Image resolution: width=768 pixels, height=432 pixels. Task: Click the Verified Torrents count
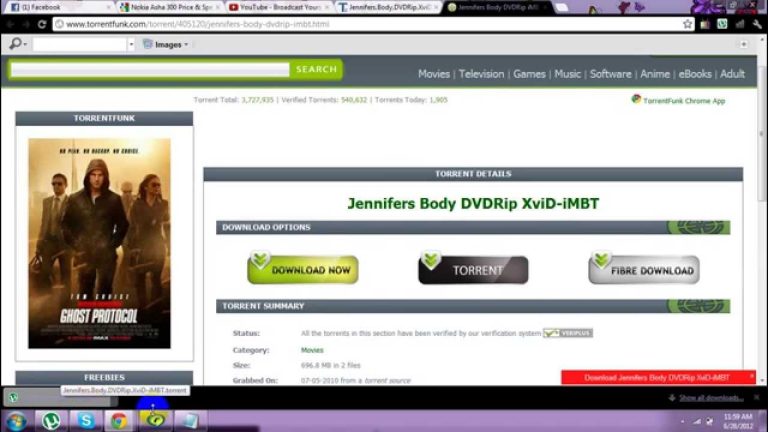(x=354, y=100)
